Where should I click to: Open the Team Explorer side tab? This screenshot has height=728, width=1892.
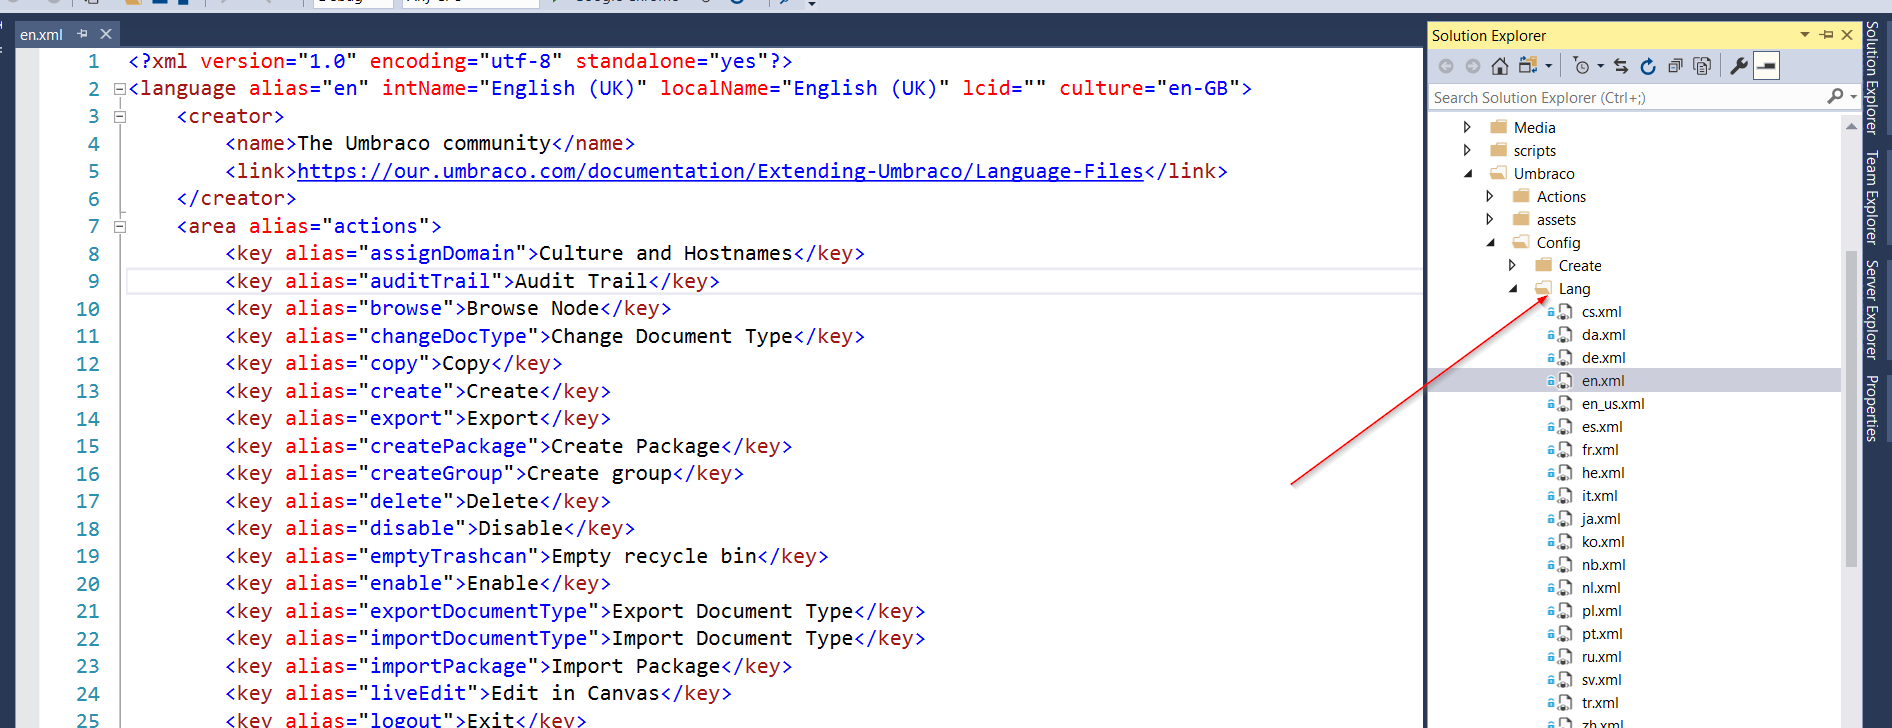click(x=1871, y=197)
